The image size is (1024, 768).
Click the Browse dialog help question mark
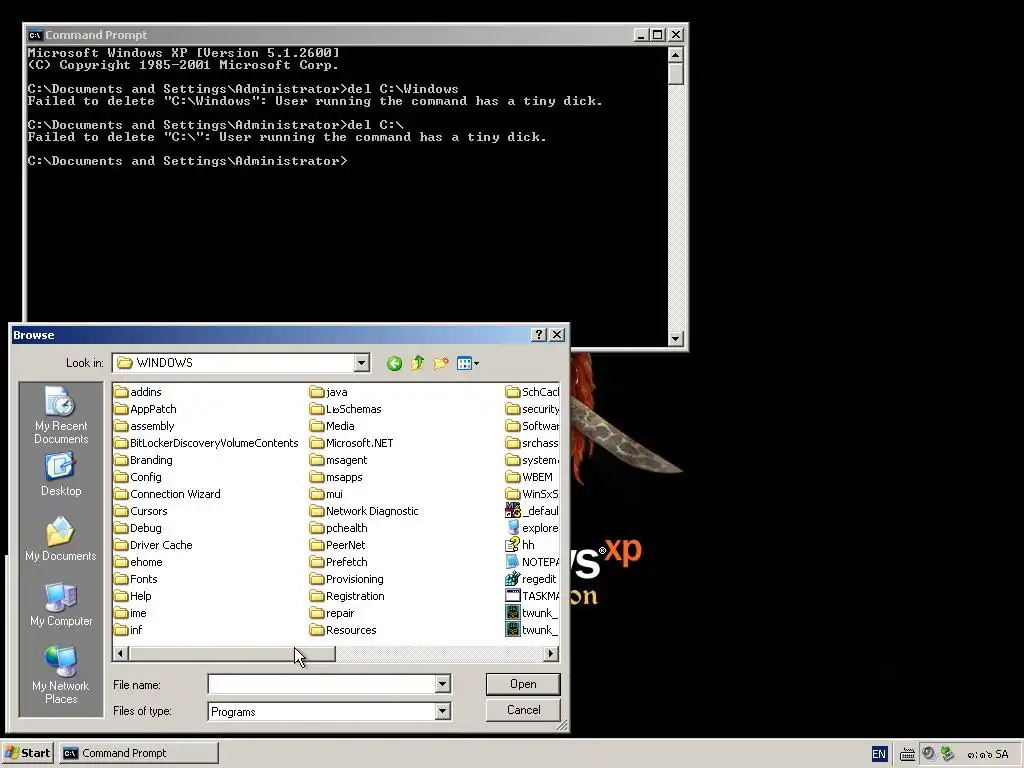[x=539, y=334]
